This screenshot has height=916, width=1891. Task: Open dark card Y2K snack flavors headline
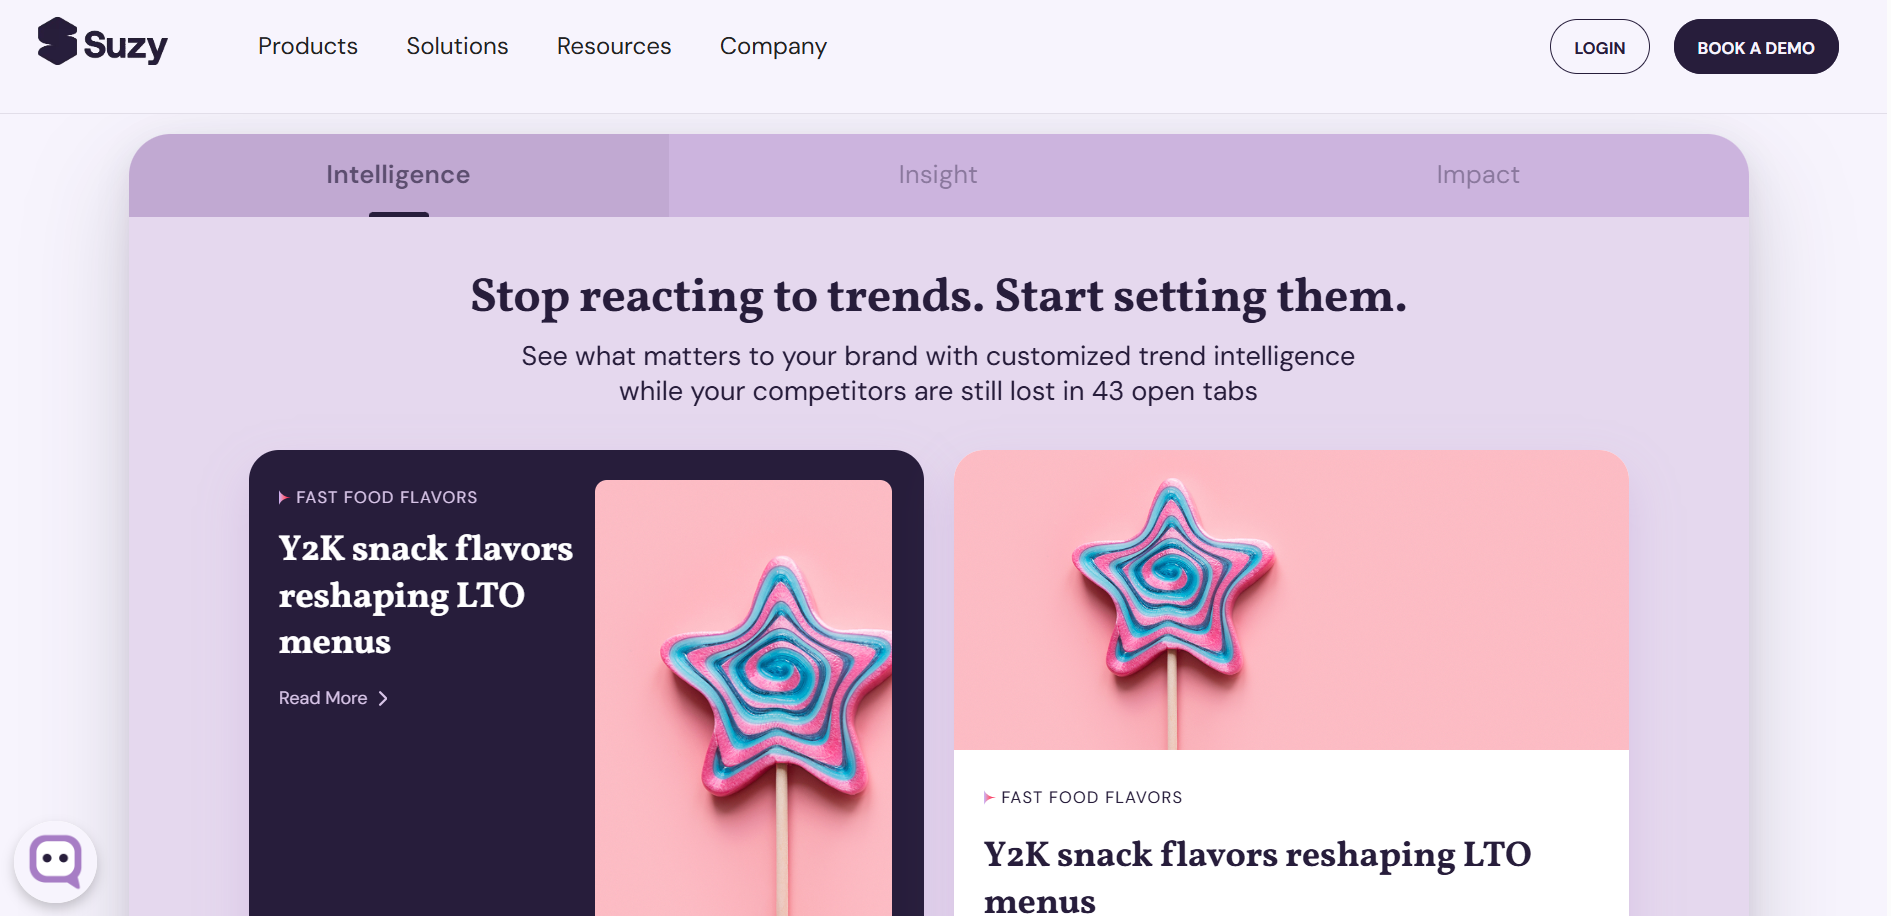point(425,595)
